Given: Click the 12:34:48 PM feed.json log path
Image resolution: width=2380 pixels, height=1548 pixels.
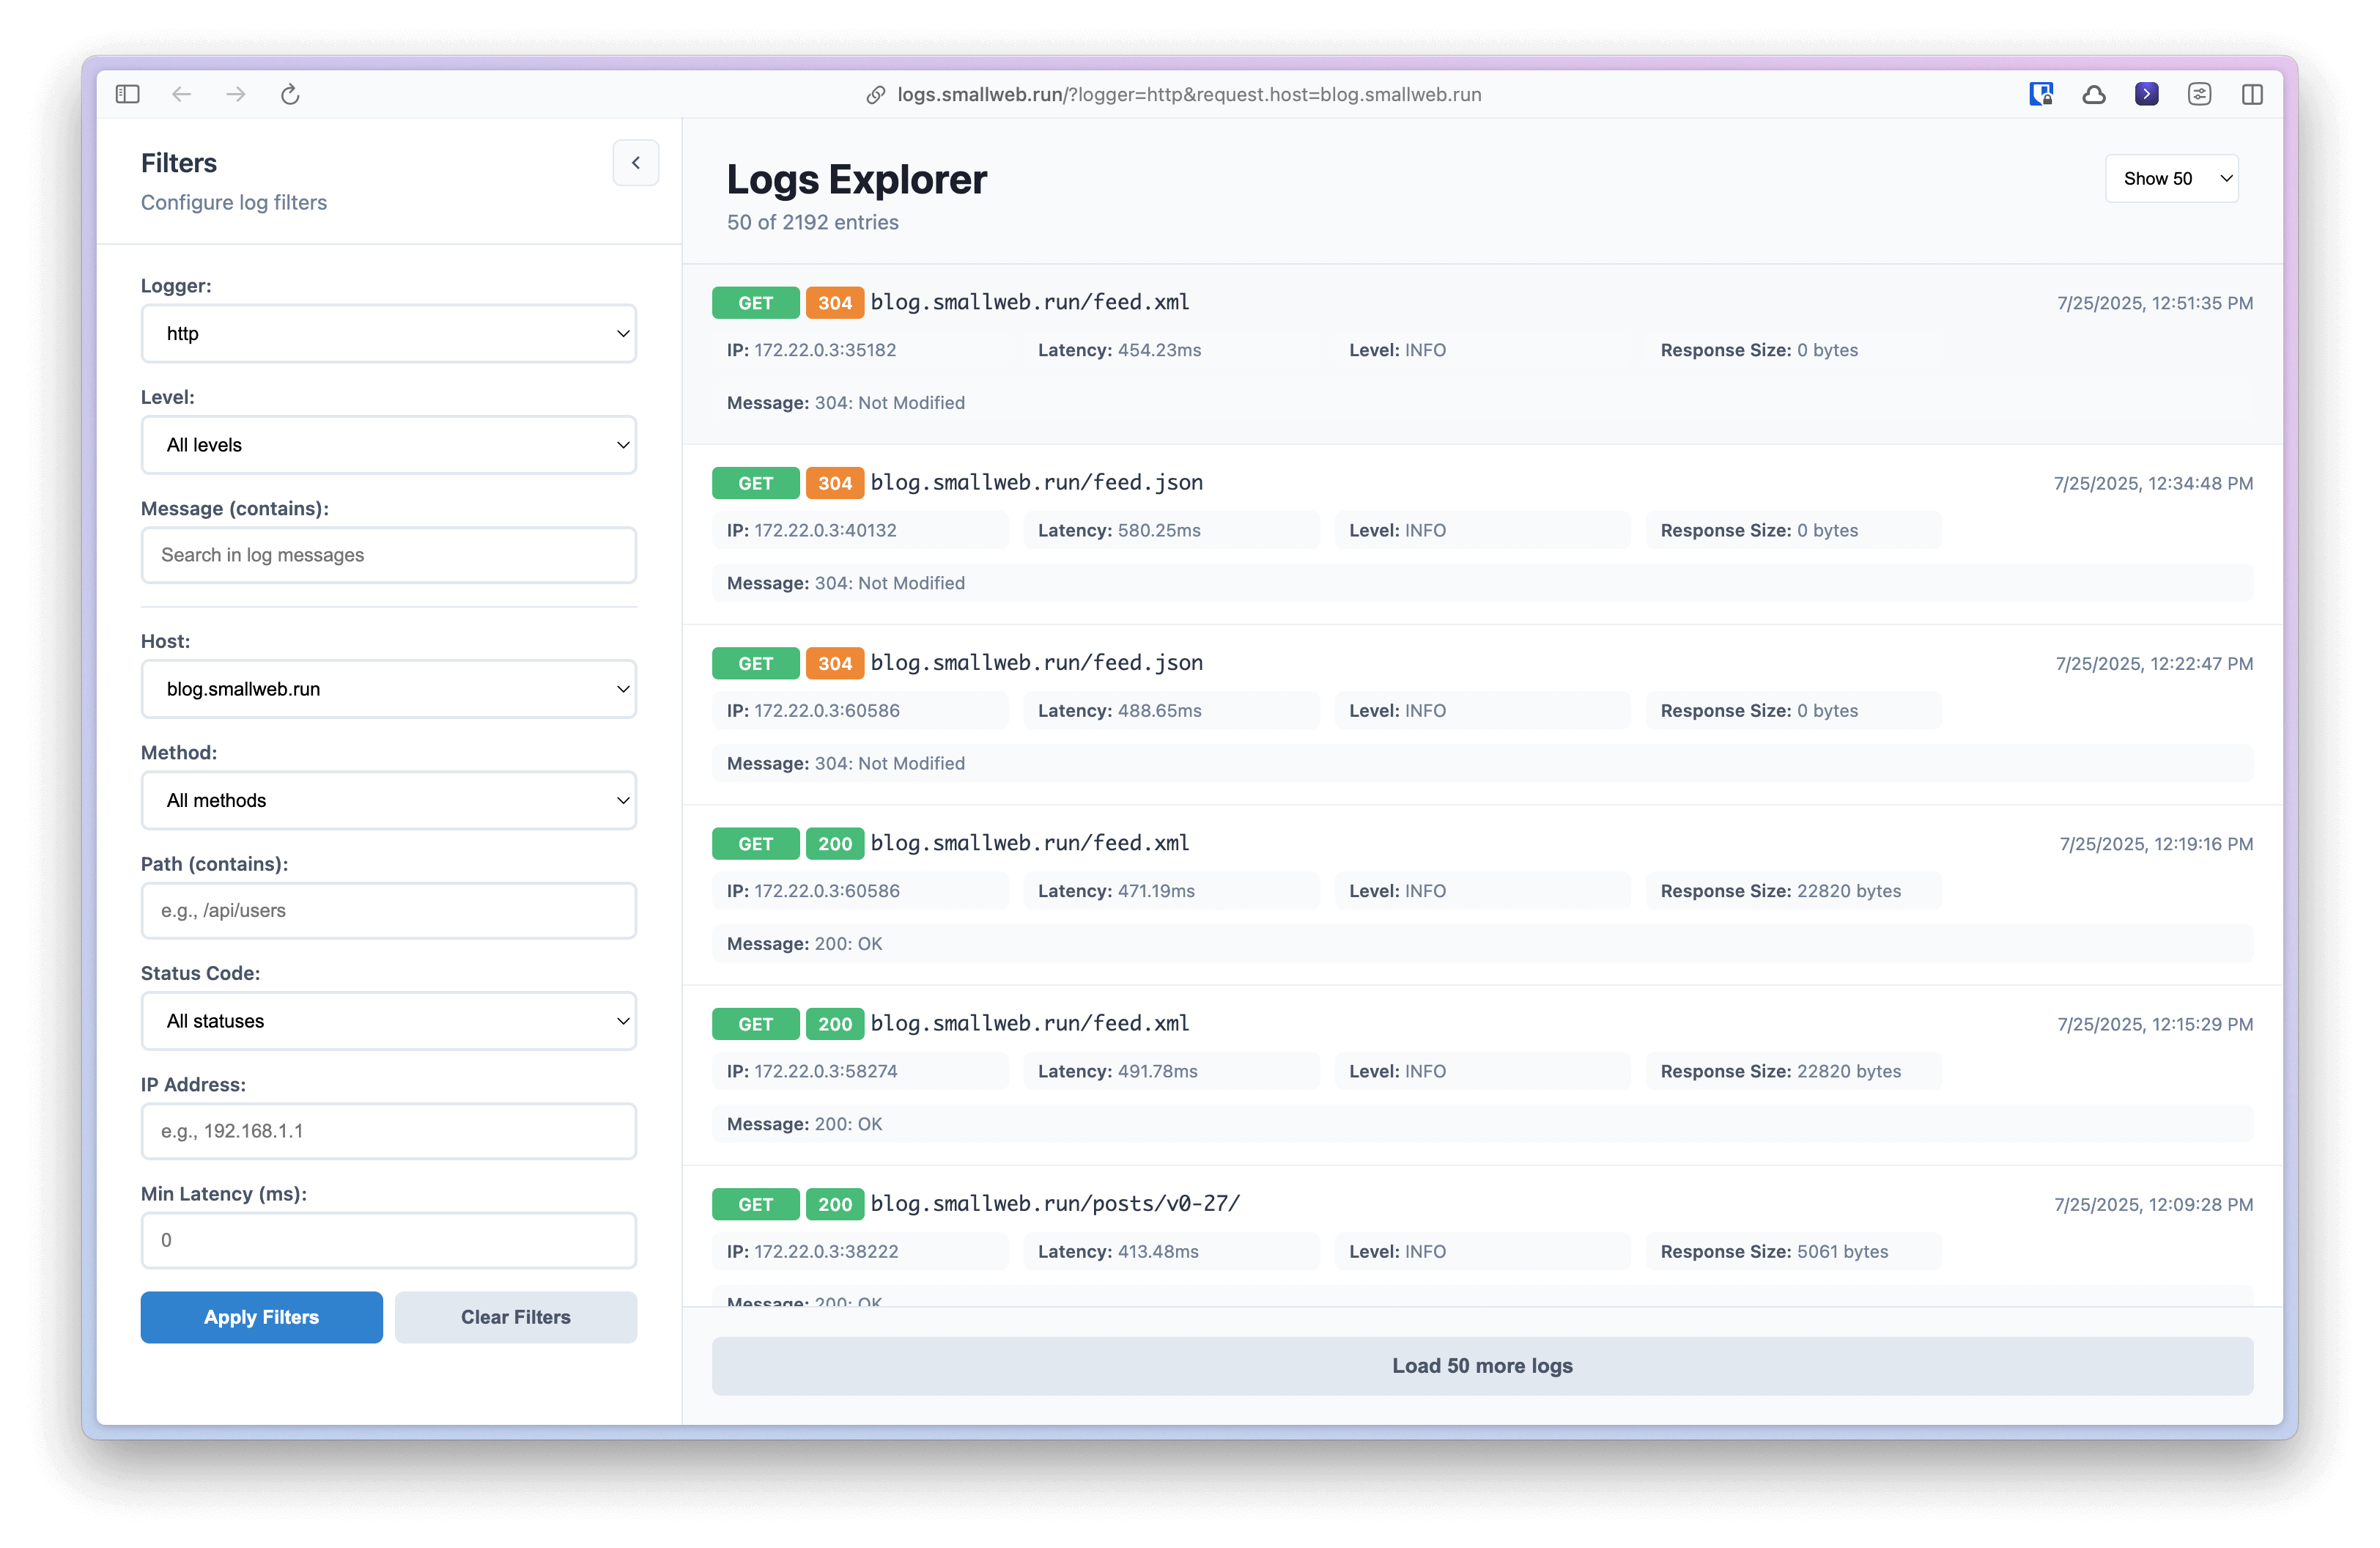Looking at the screenshot, I should [x=1036, y=482].
